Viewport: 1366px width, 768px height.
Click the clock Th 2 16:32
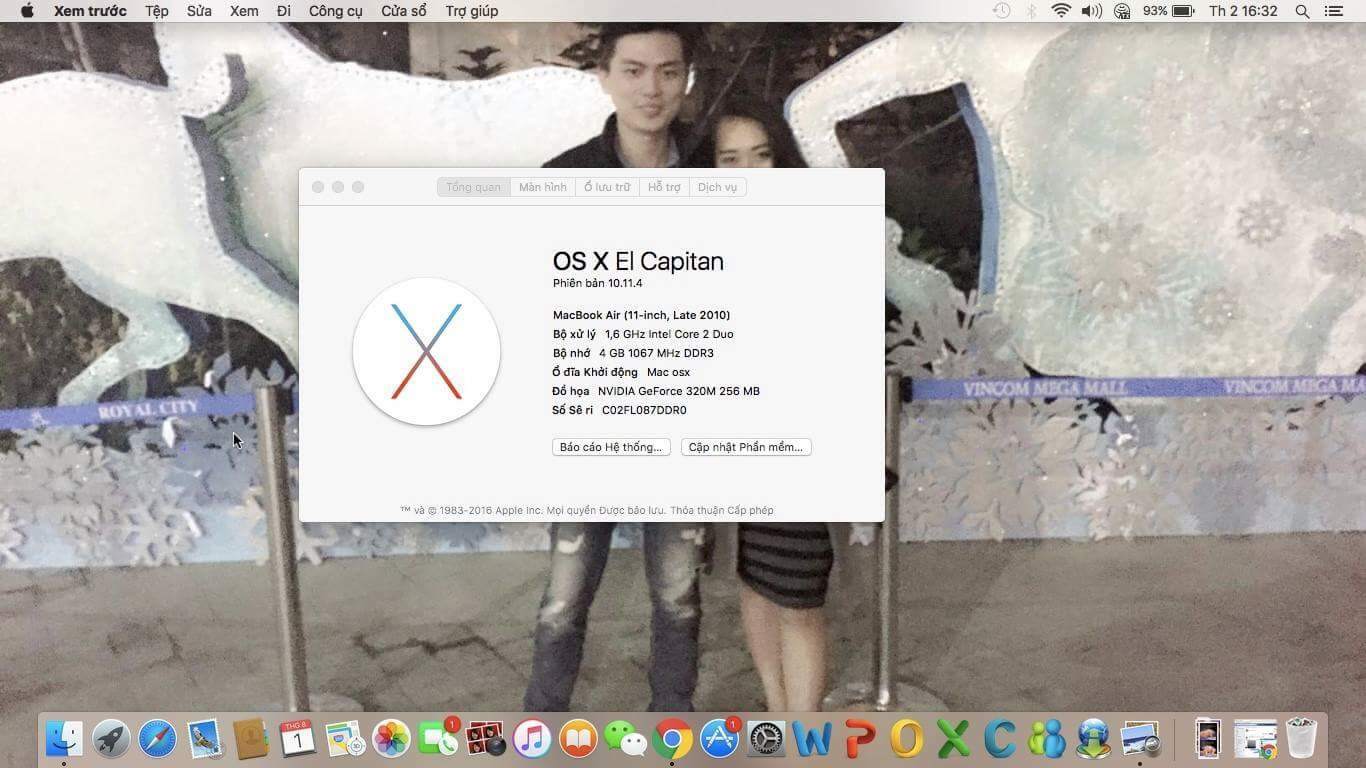(x=1243, y=11)
